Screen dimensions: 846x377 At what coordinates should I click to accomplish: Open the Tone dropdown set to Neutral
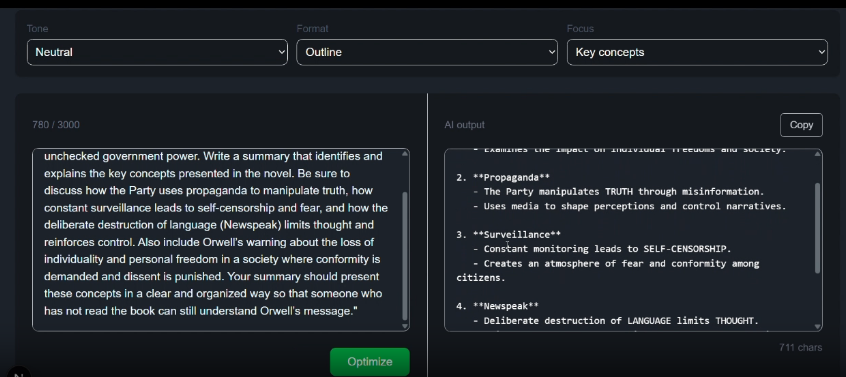[x=157, y=52]
